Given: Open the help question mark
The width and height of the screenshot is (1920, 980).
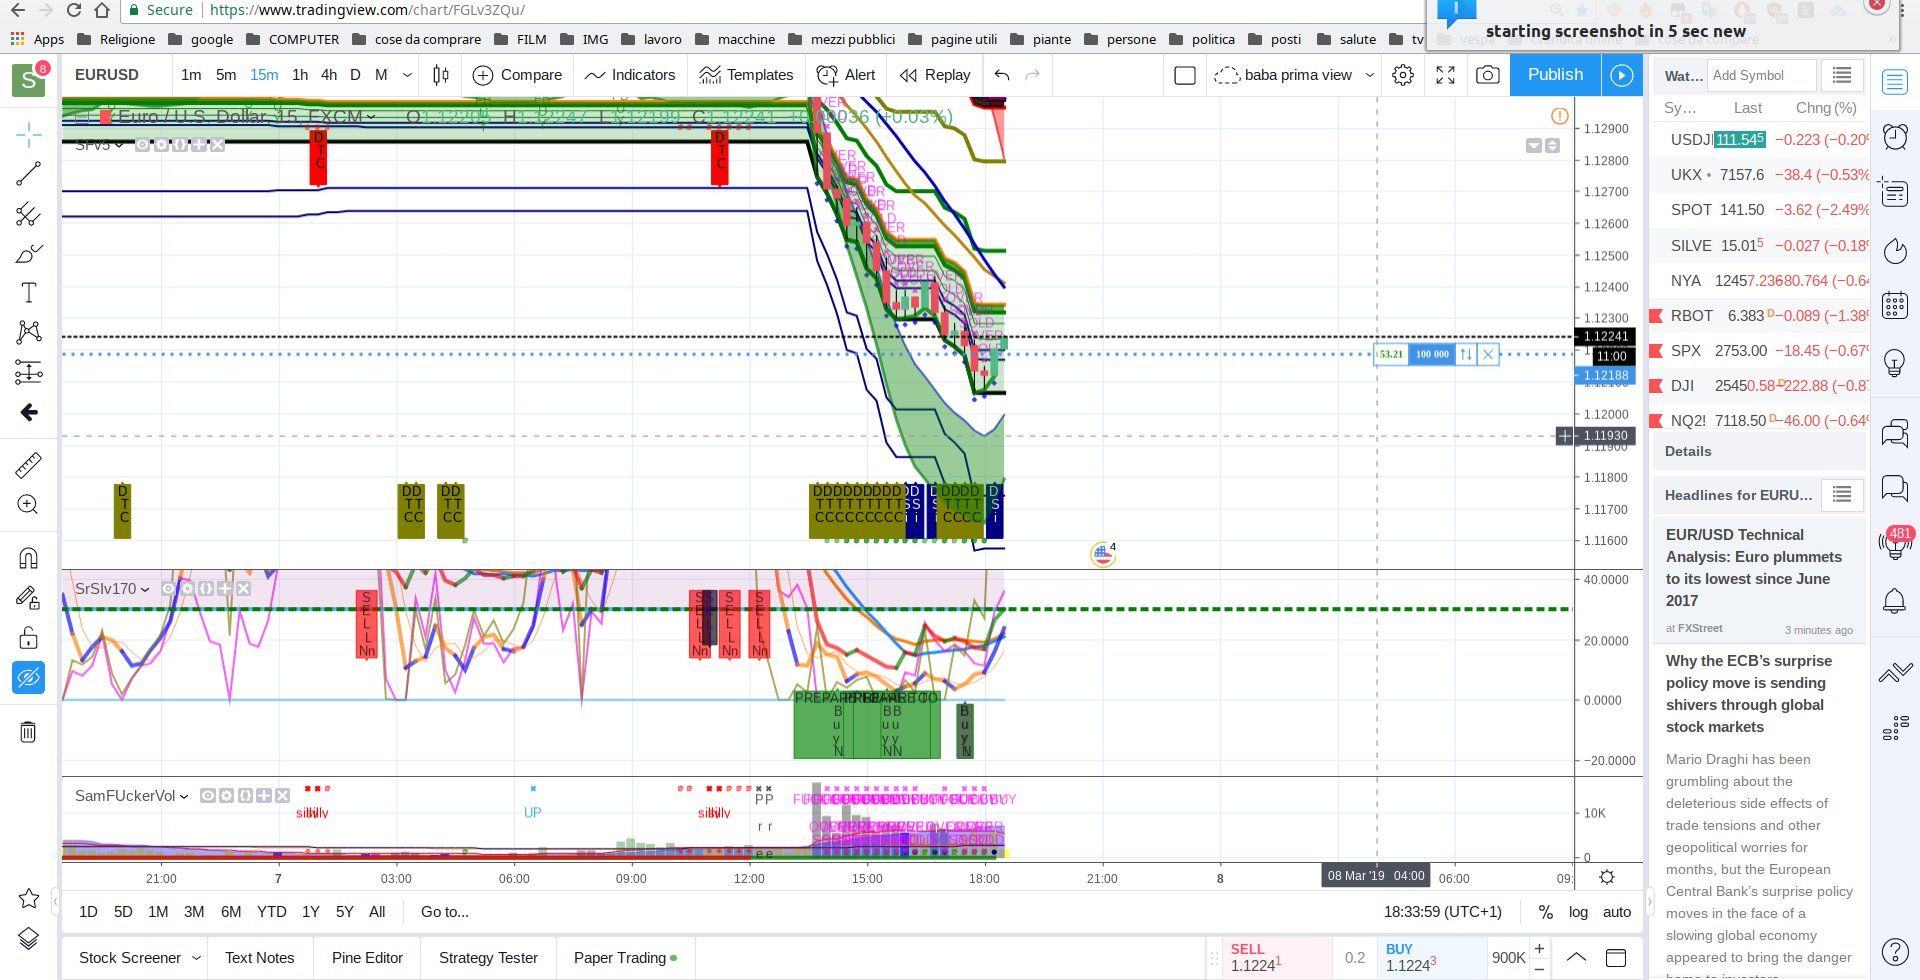Looking at the screenshot, I should (1895, 952).
